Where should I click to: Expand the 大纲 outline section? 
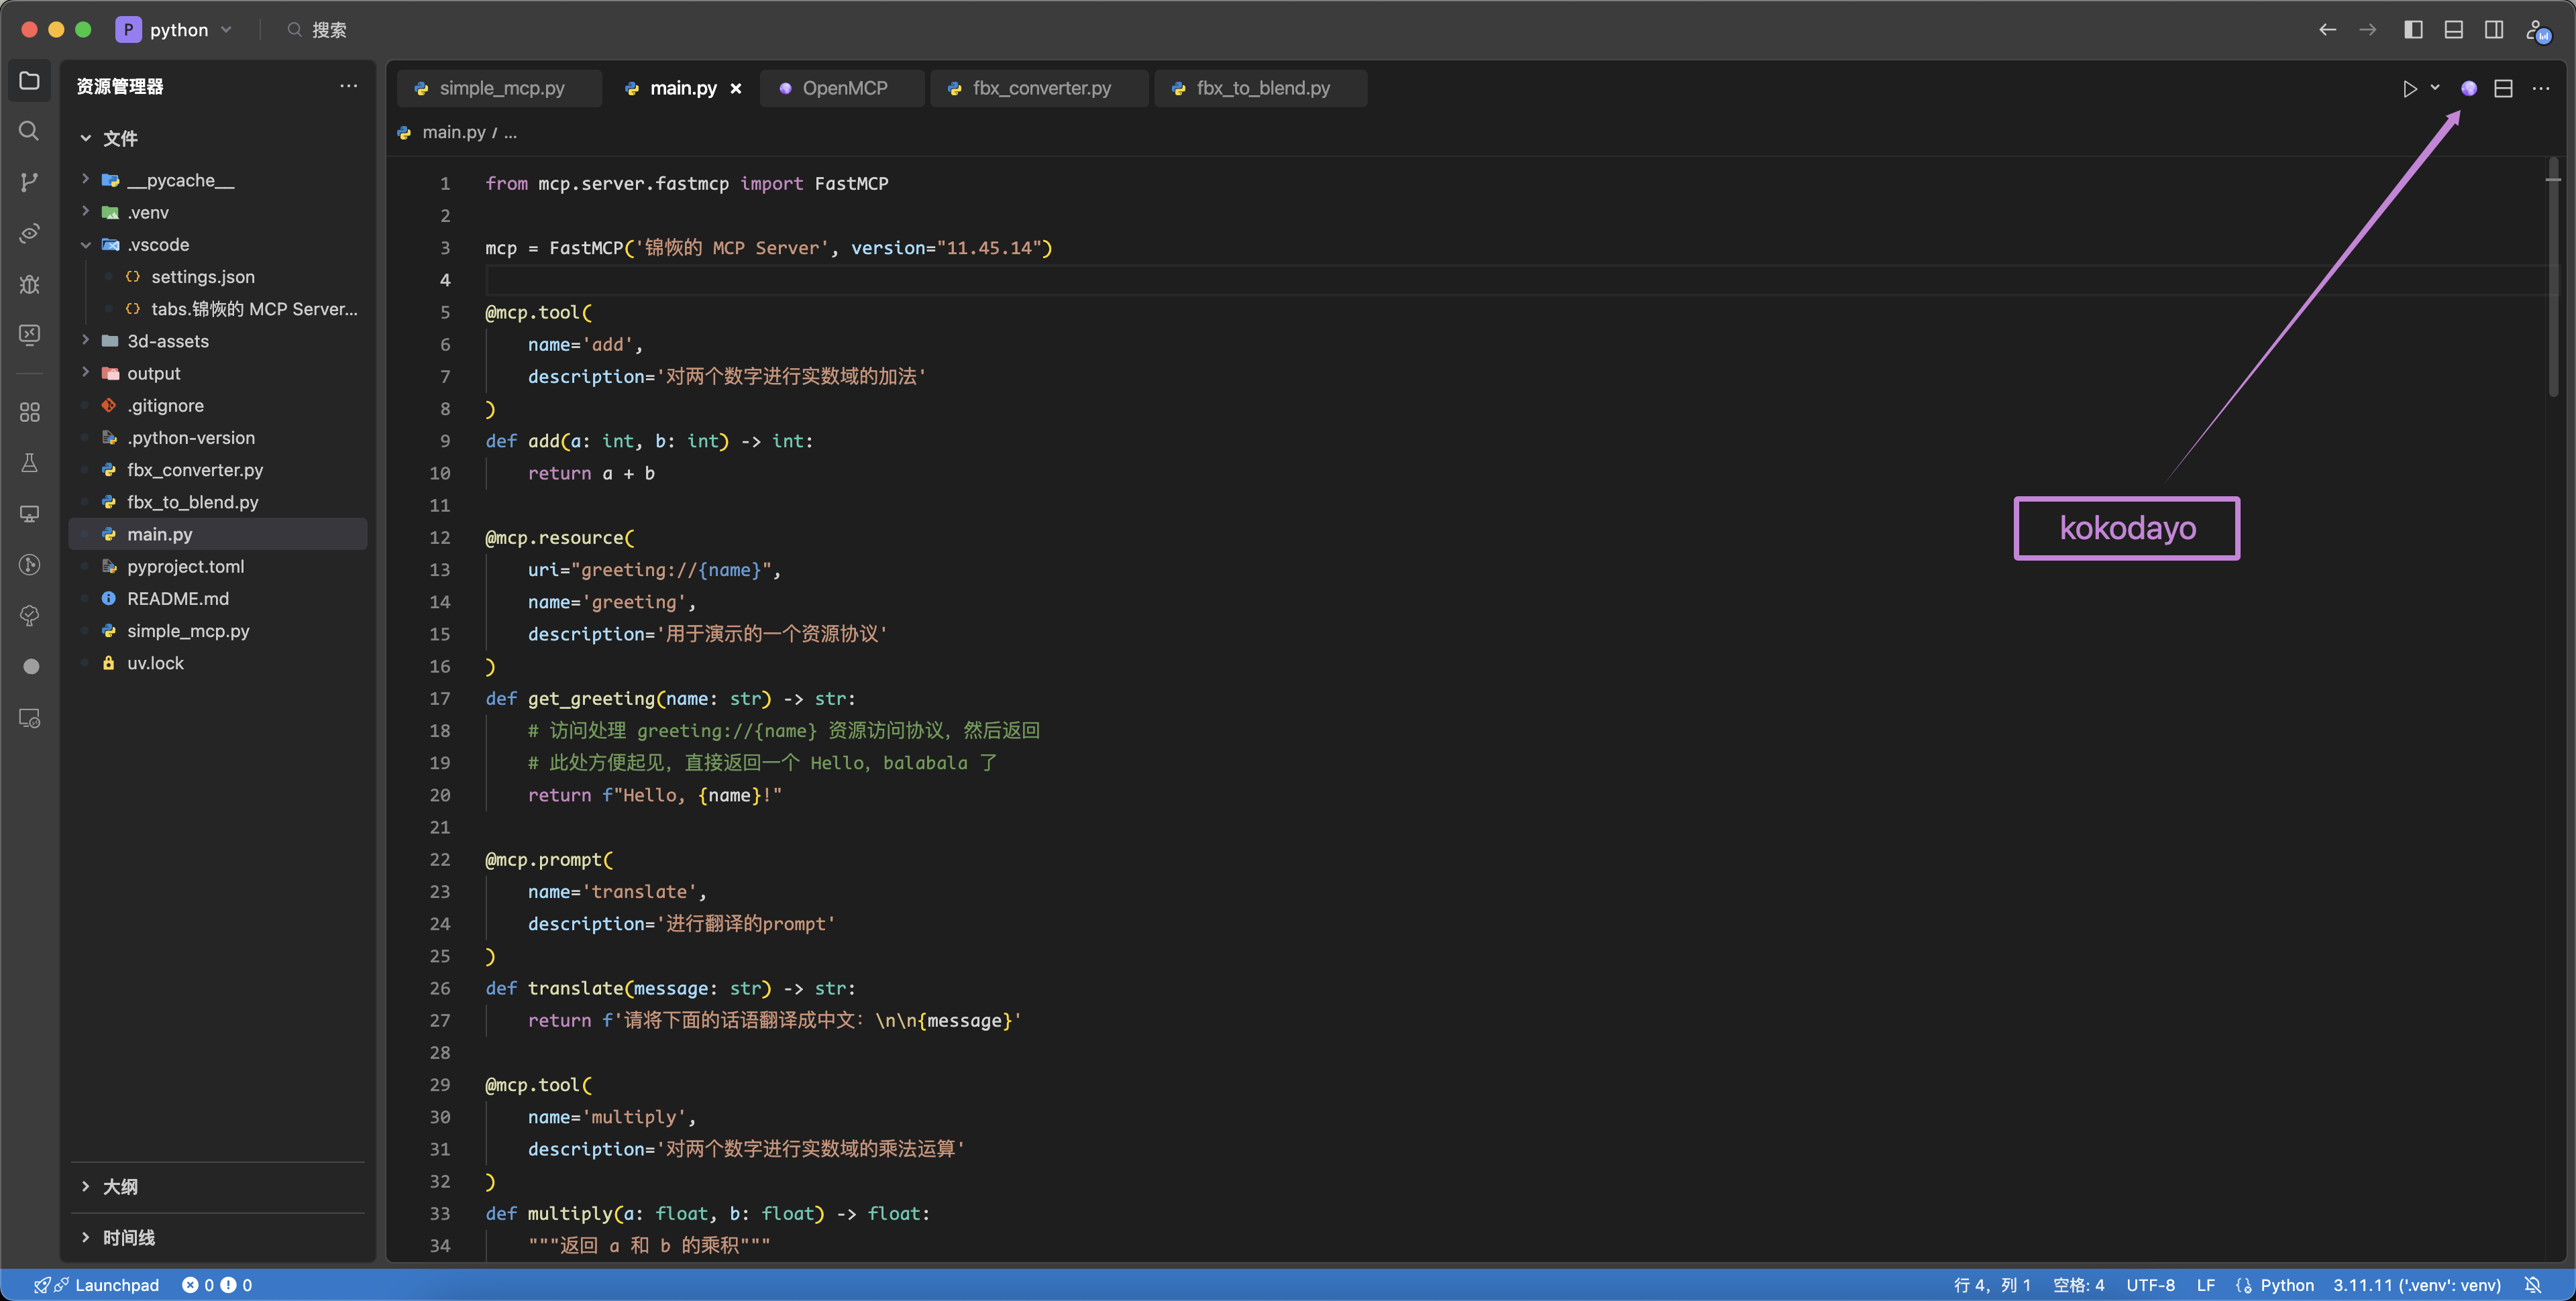click(120, 1187)
